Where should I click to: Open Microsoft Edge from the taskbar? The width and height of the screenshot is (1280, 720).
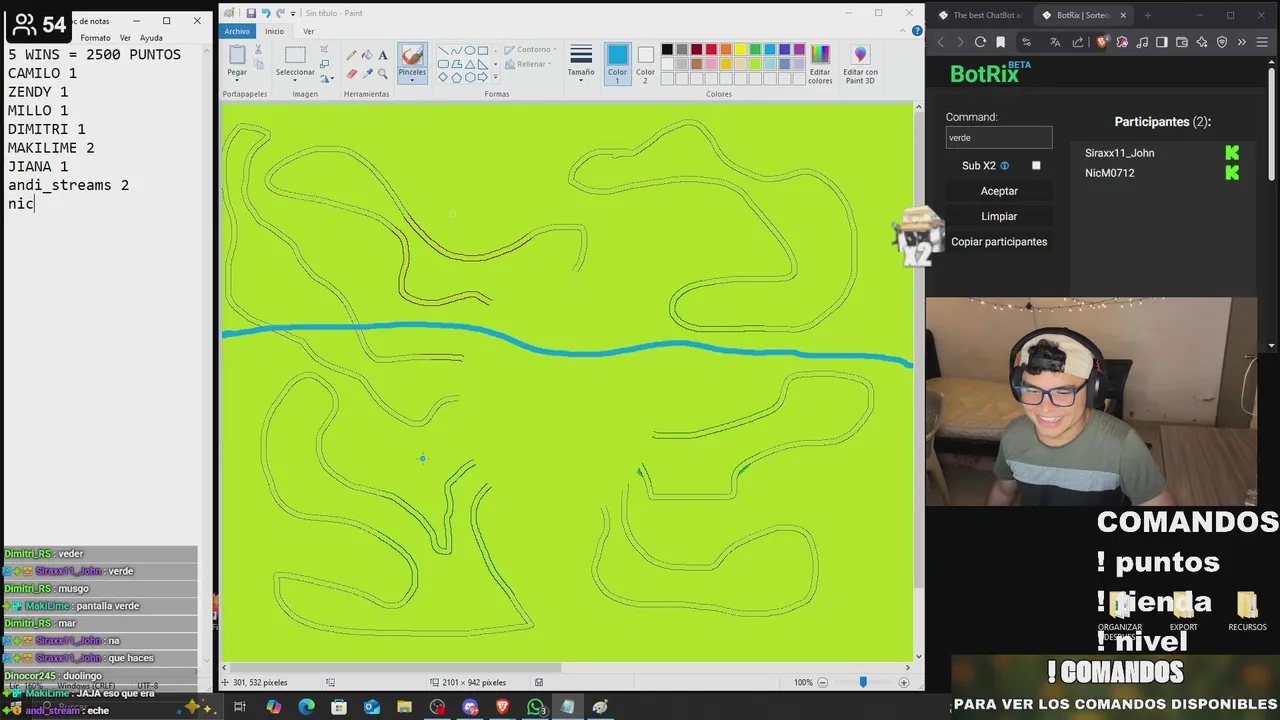(306, 707)
